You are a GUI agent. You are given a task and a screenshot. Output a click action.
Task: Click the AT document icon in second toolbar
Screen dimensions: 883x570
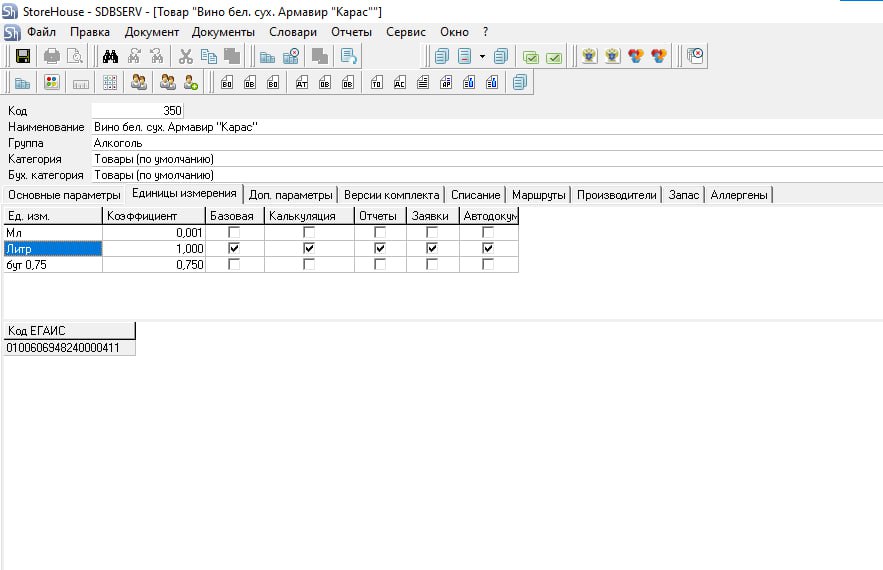click(x=302, y=83)
